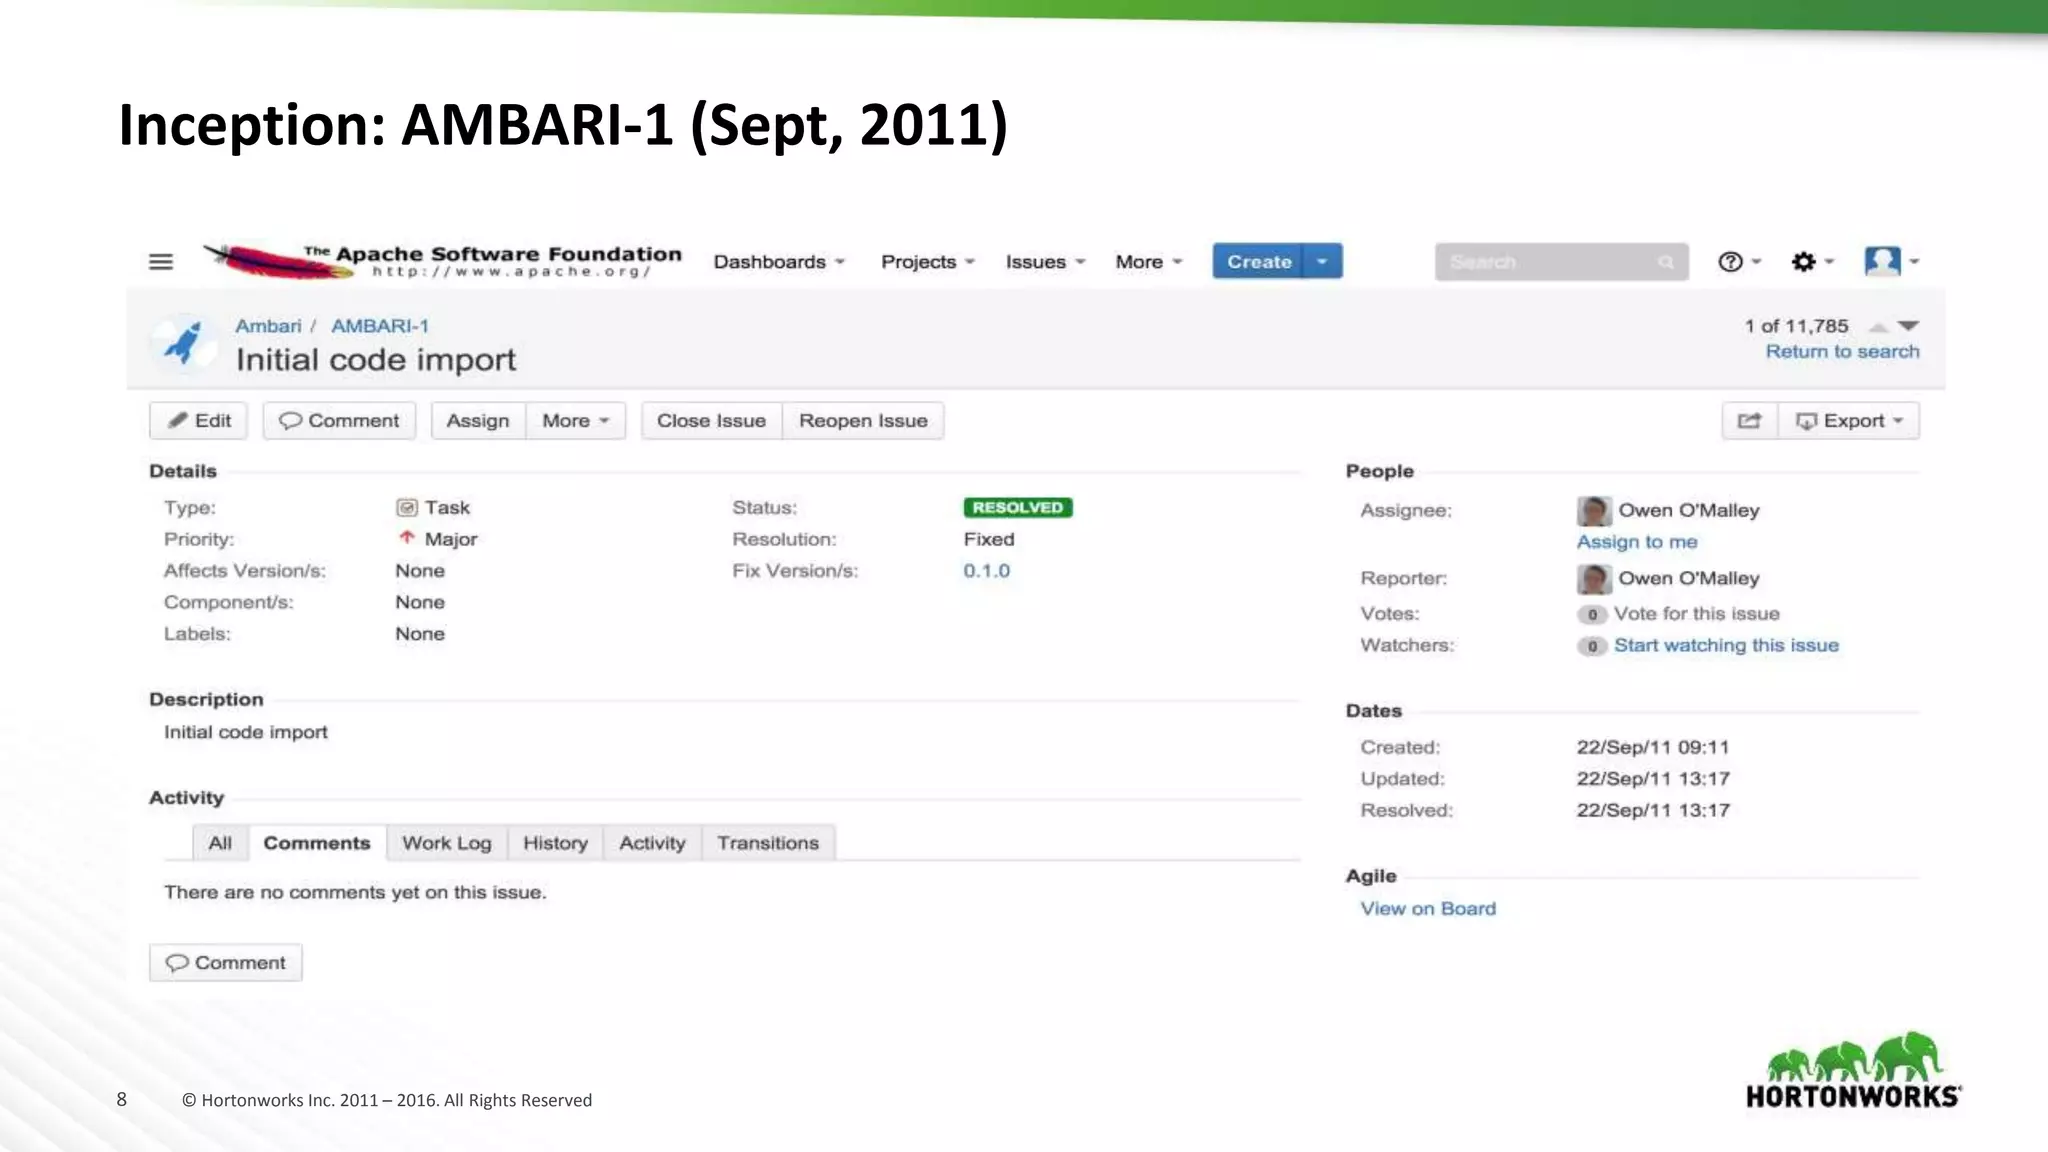The image size is (2048, 1152).
Task: Click assignee name Owen O'Malley
Action: point(1689,511)
